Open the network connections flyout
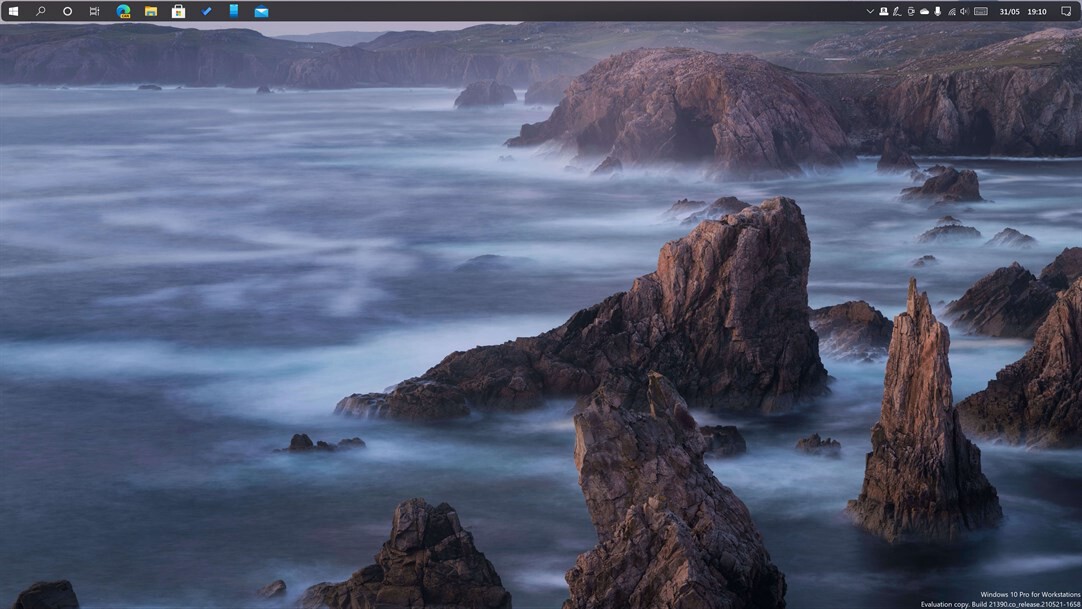The height and width of the screenshot is (609, 1082). tap(951, 11)
